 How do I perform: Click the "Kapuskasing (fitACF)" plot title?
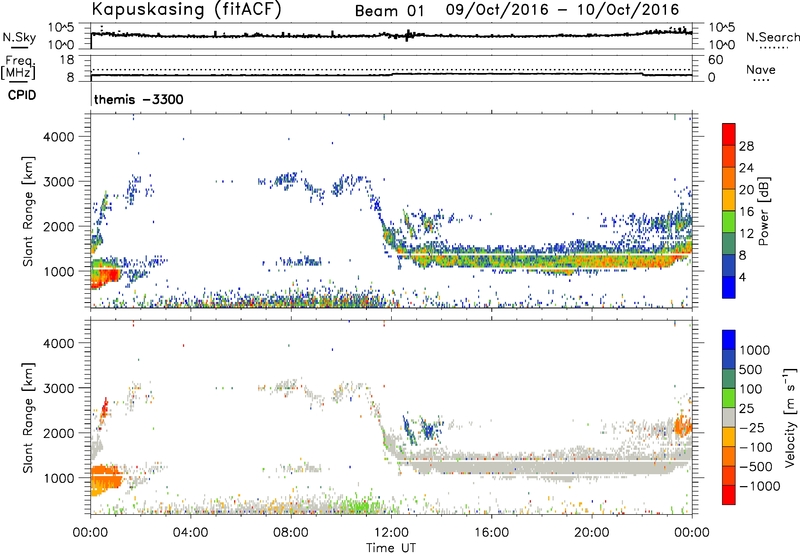coord(186,9)
